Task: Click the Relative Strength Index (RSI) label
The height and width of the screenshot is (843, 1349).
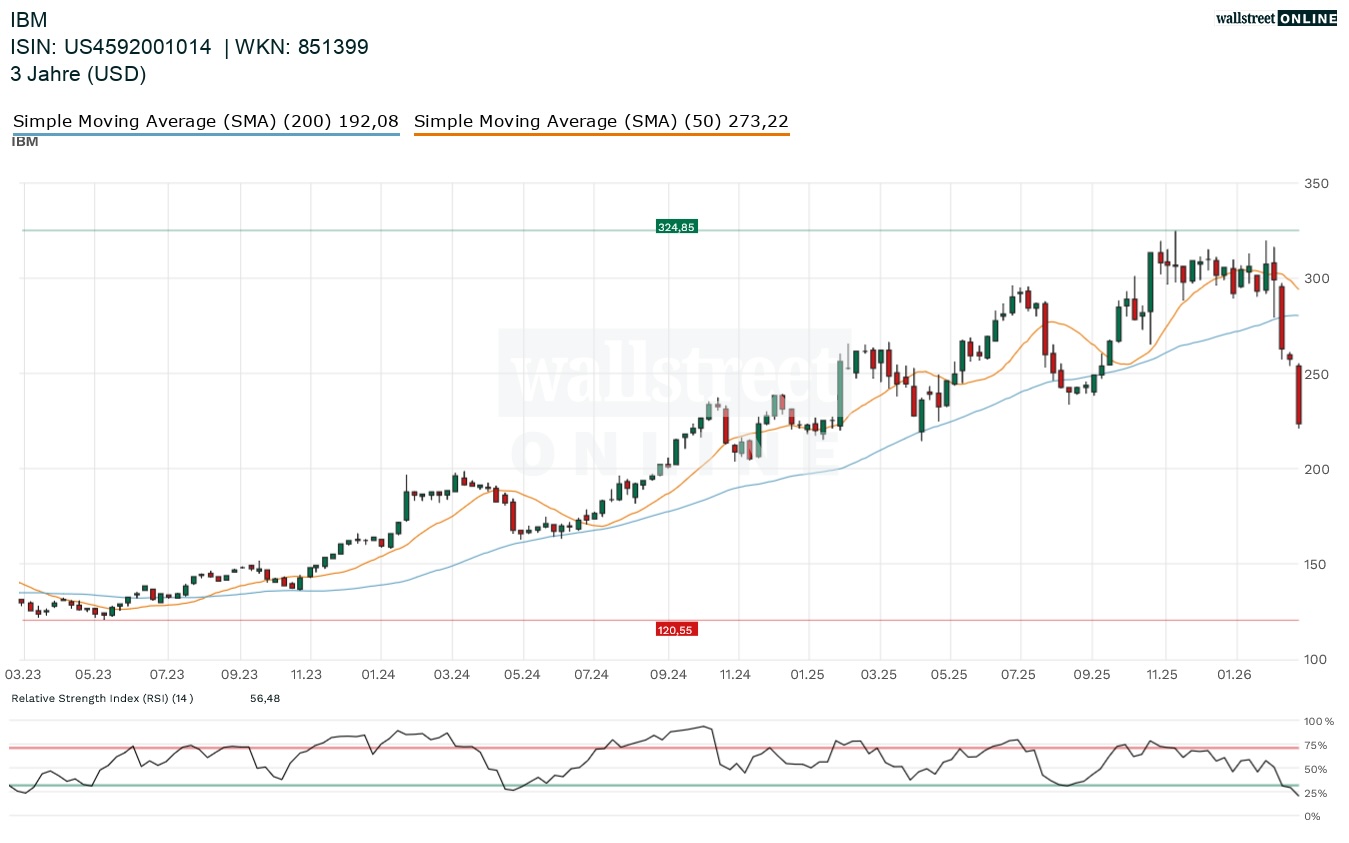Action: pyautogui.click(x=102, y=698)
